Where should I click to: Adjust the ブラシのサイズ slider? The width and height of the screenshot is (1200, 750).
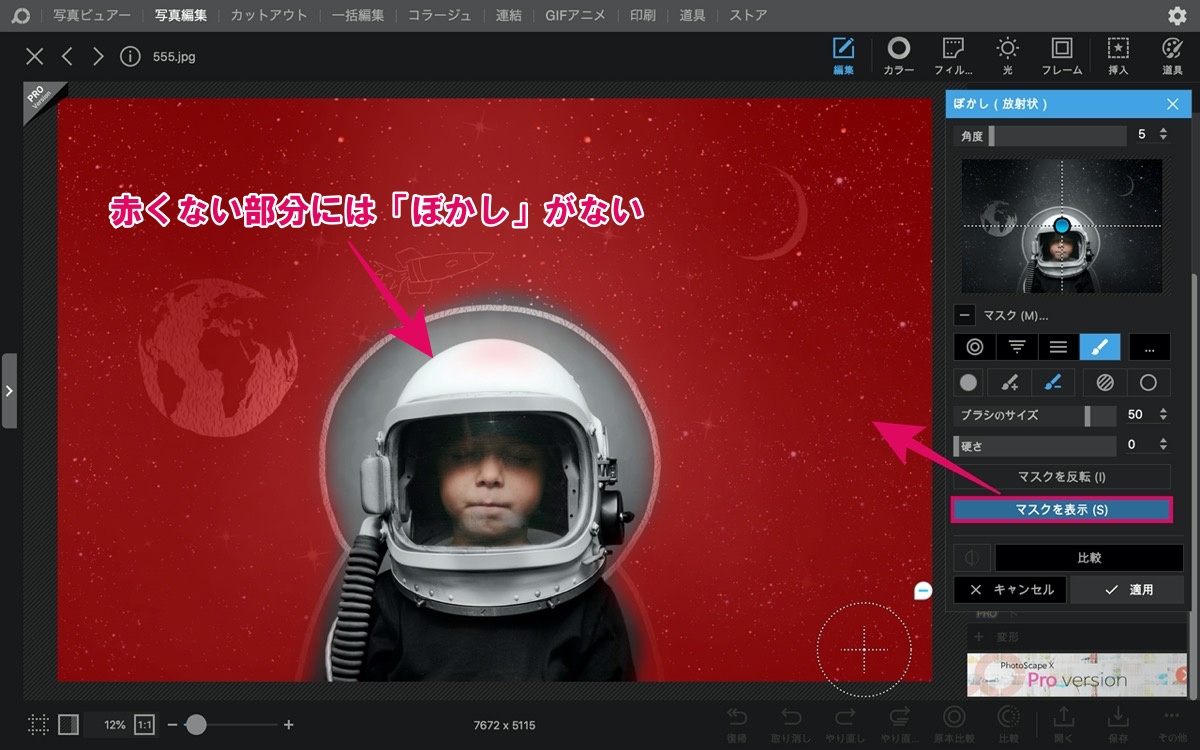[1036, 414]
